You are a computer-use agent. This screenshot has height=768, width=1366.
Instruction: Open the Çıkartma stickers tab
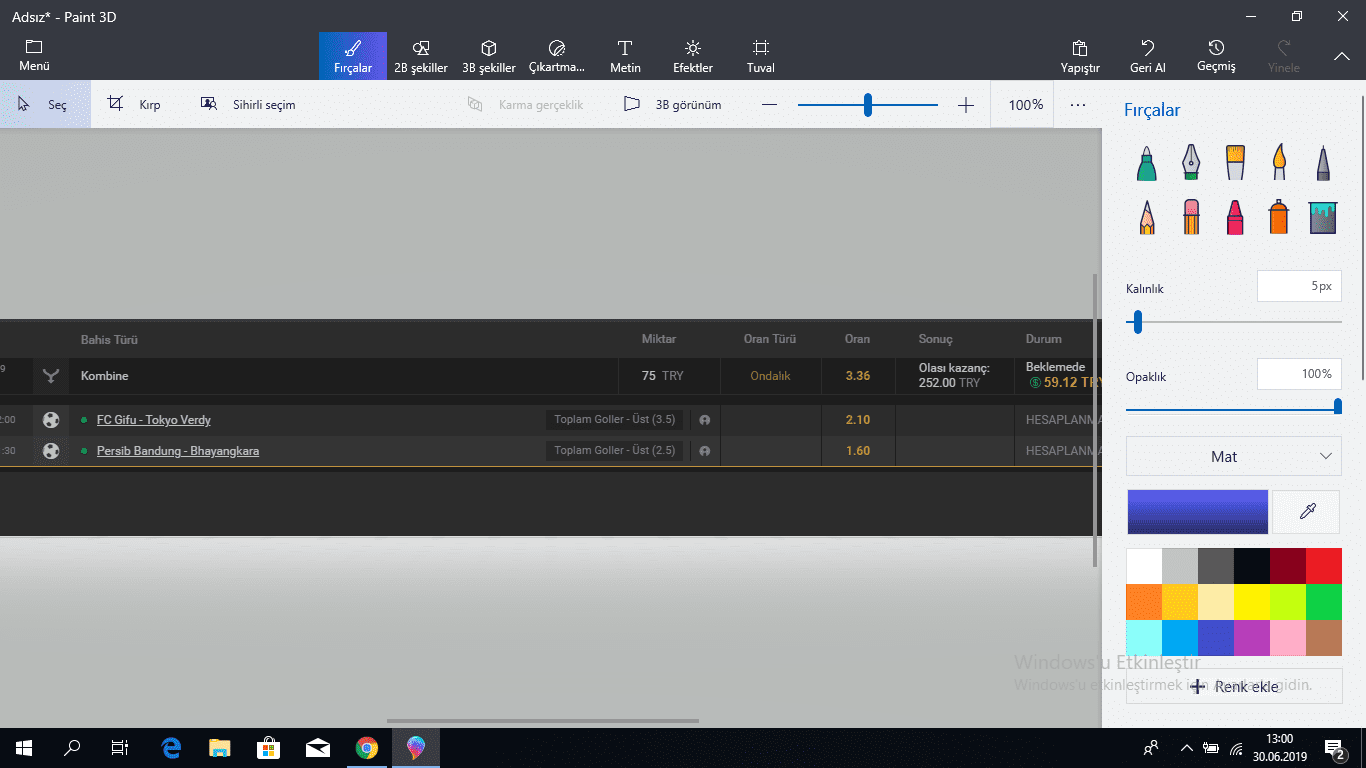point(557,56)
